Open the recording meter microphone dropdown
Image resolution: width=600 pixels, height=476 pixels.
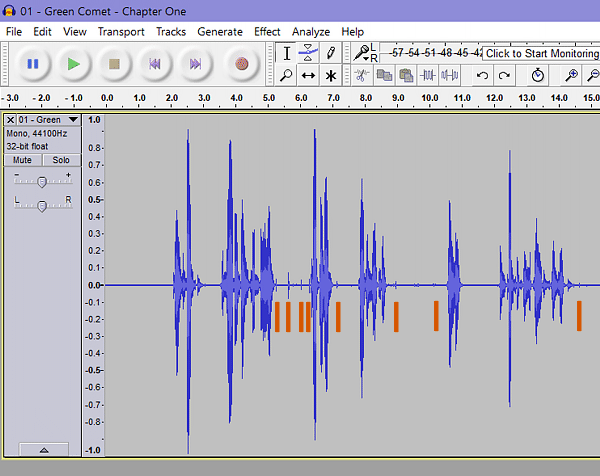pos(362,53)
